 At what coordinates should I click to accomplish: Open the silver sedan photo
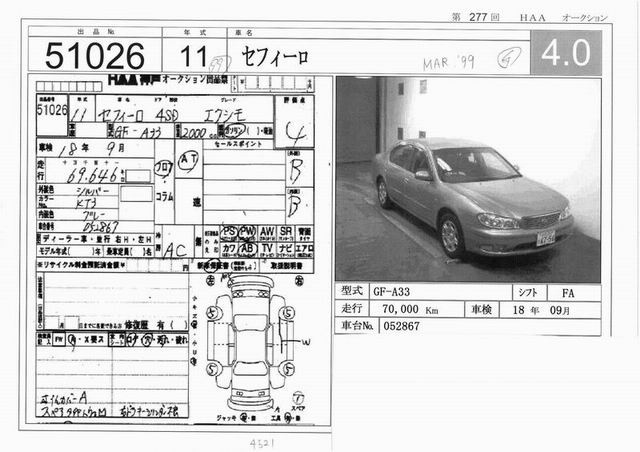[468, 179]
